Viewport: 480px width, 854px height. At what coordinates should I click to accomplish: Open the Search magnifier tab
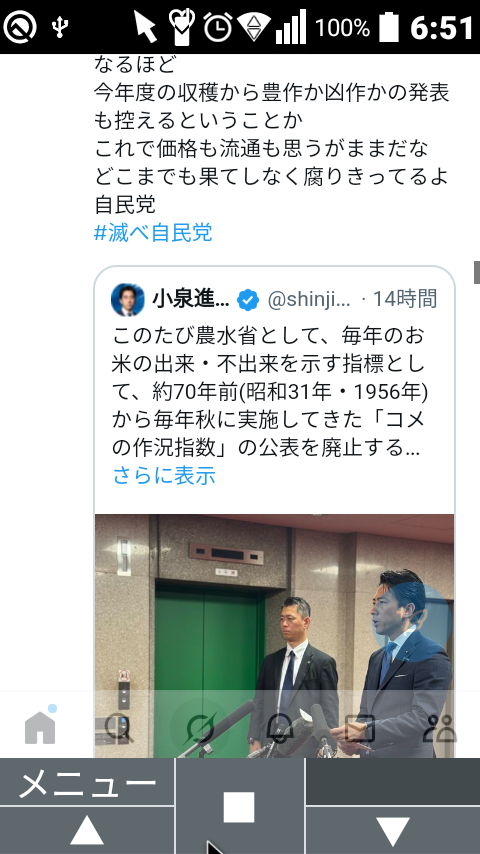tap(119, 728)
